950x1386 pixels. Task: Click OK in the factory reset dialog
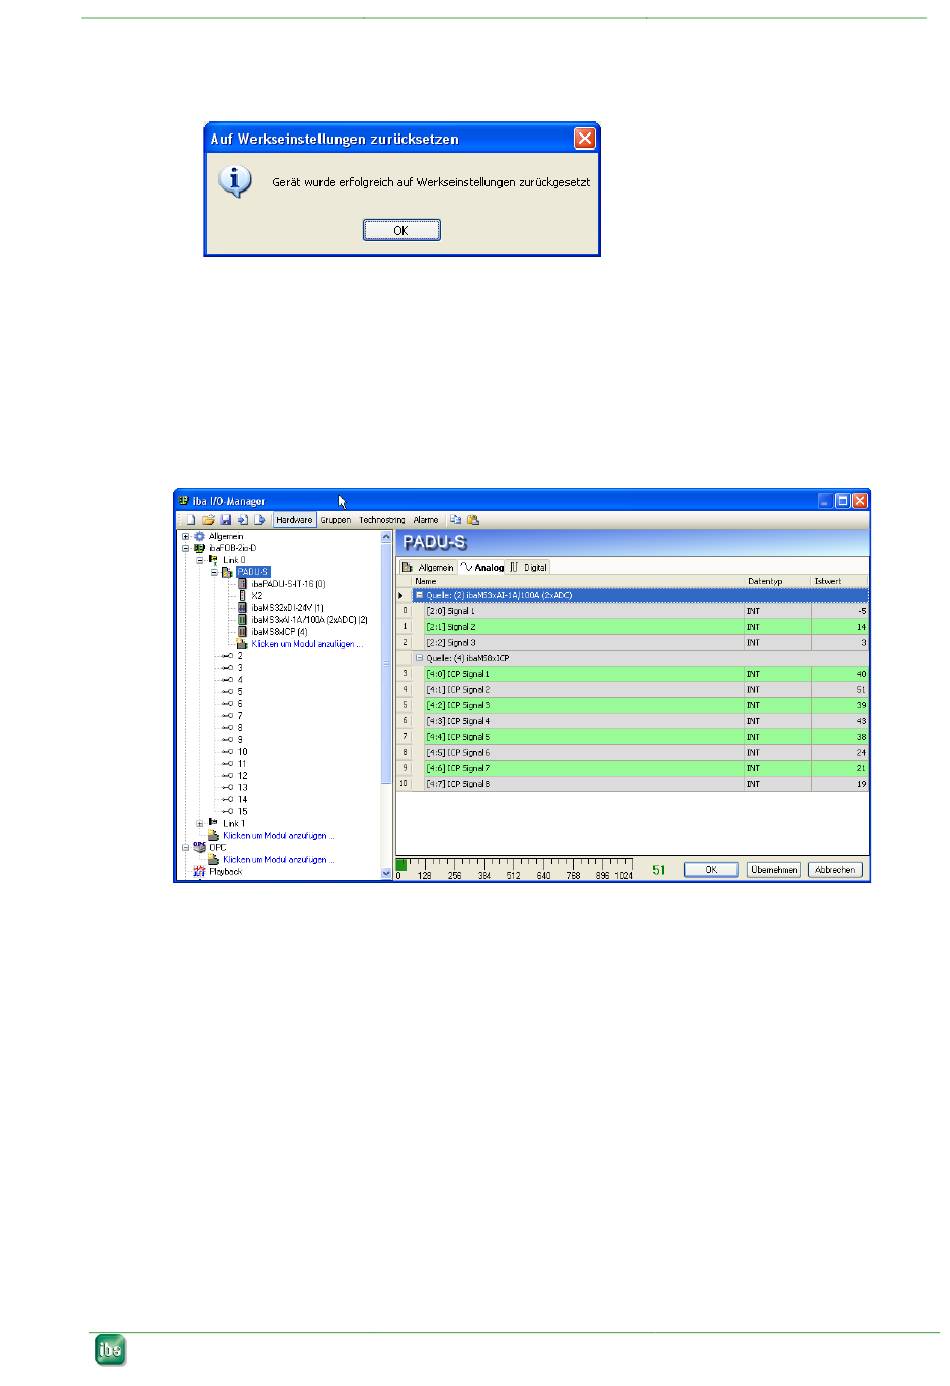[x=401, y=230]
